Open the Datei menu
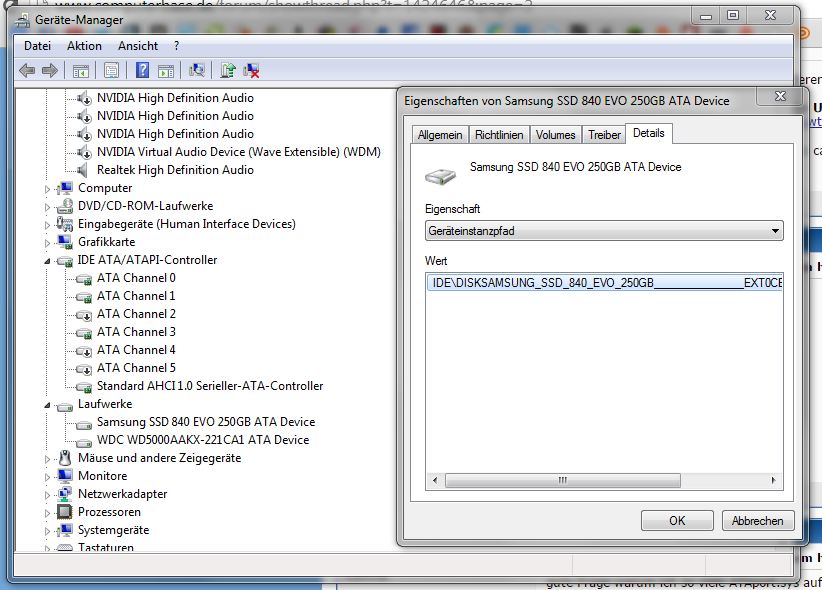822x590 pixels. pos(37,46)
